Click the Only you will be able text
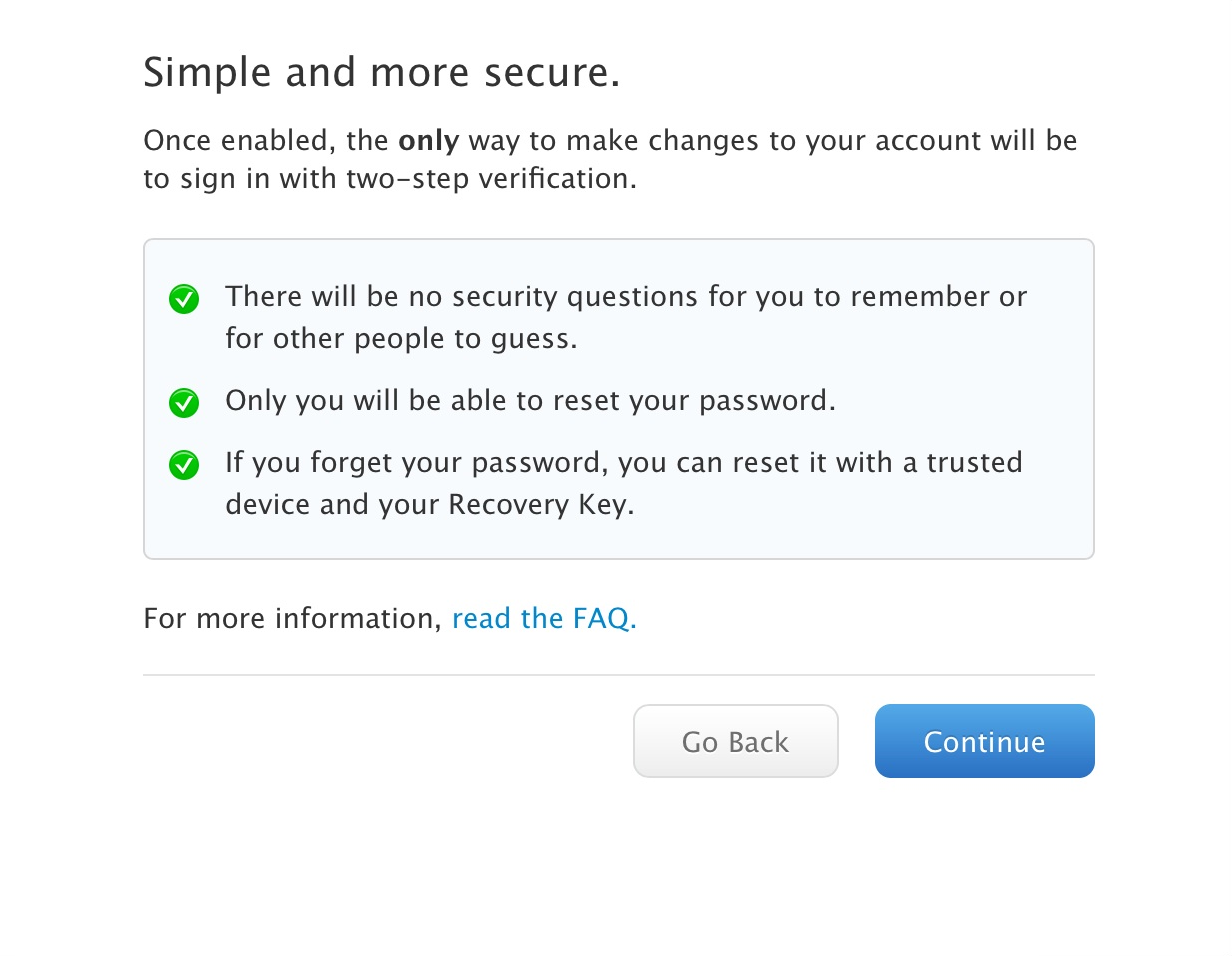Image resolution: width=1232 pixels, height=956 pixels. [529, 401]
